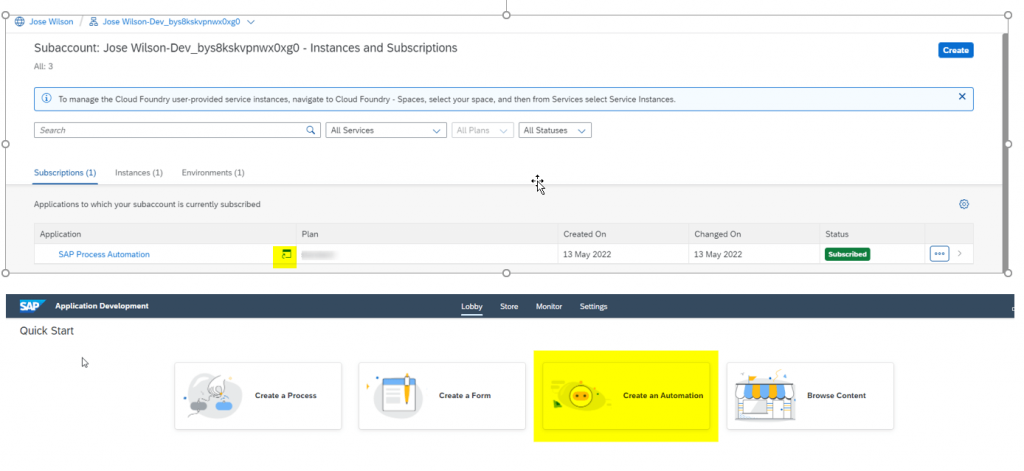Click the Browse Content card label
Screen dimensions: 1024x471
(x=837, y=396)
